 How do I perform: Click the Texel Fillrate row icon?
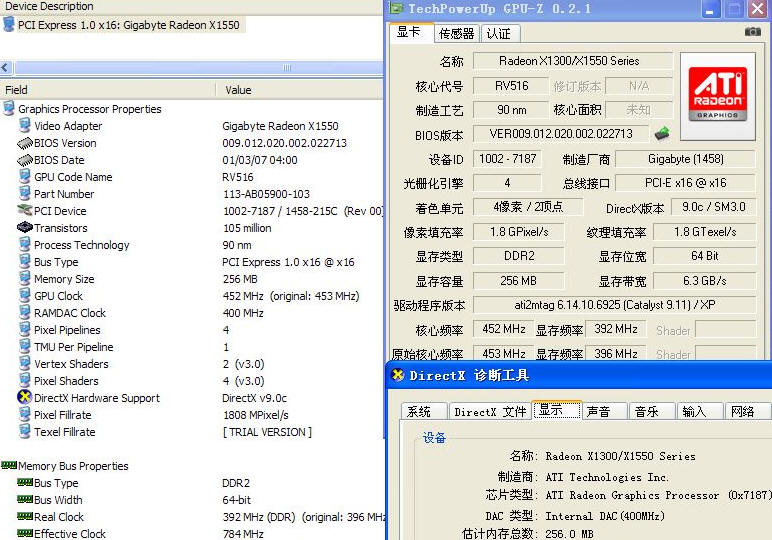coord(25,431)
